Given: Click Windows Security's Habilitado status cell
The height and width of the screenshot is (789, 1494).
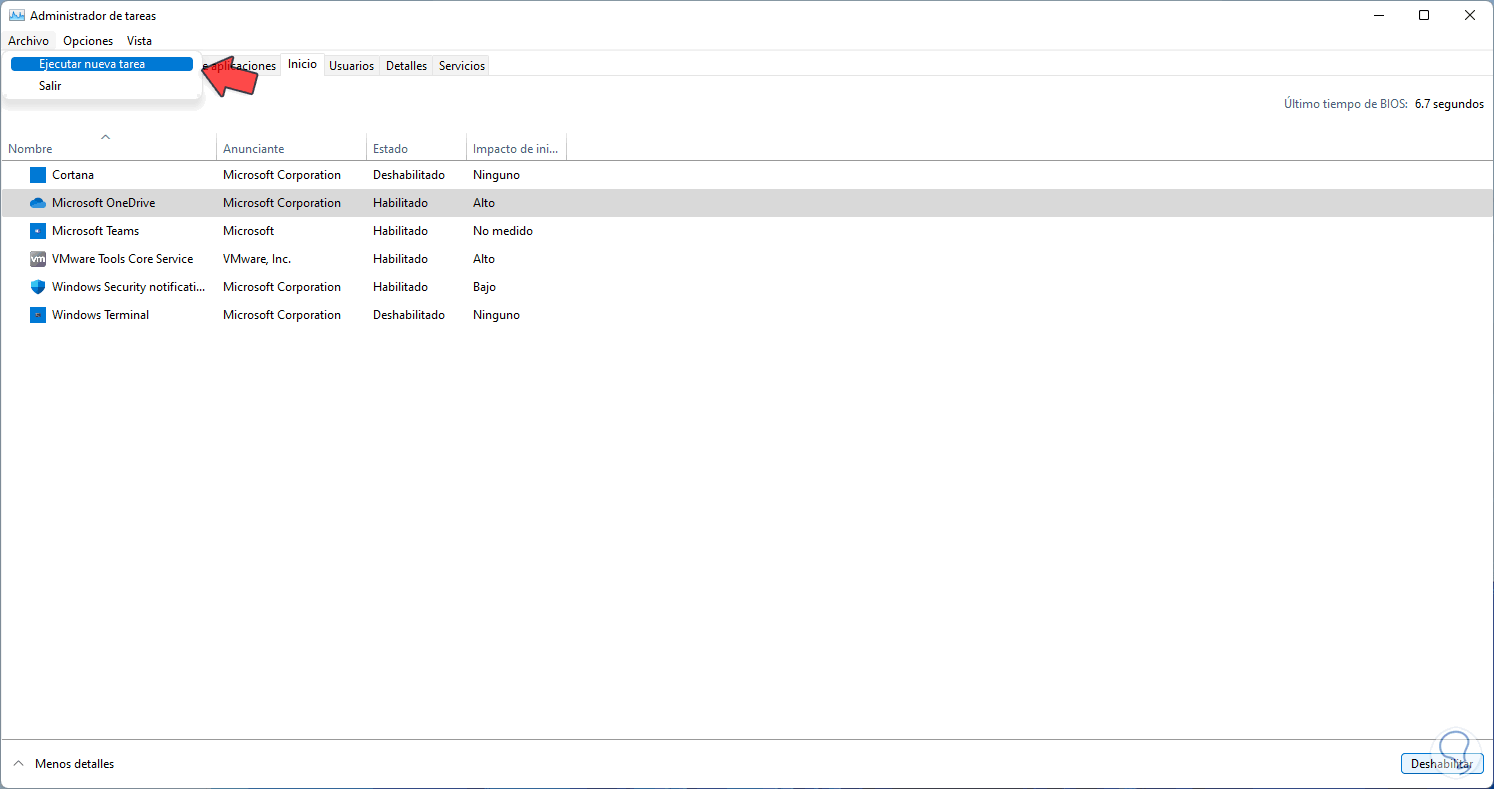Looking at the screenshot, I should (400, 287).
